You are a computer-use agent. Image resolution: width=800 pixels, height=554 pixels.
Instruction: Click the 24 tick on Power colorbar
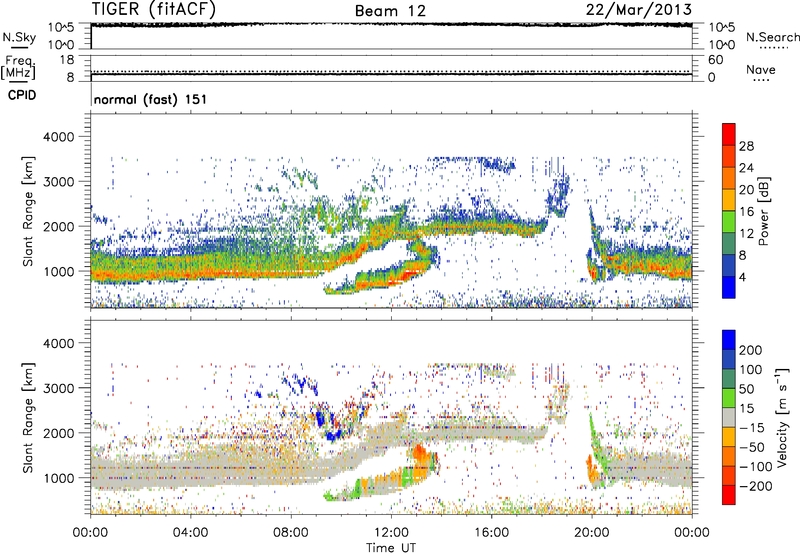tap(746, 168)
